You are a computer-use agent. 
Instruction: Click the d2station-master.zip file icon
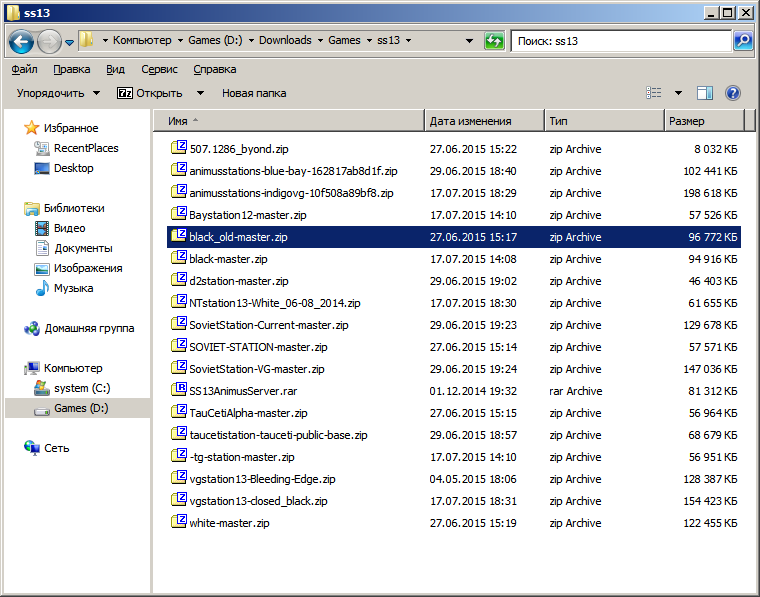pyautogui.click(x=179, y=280)
